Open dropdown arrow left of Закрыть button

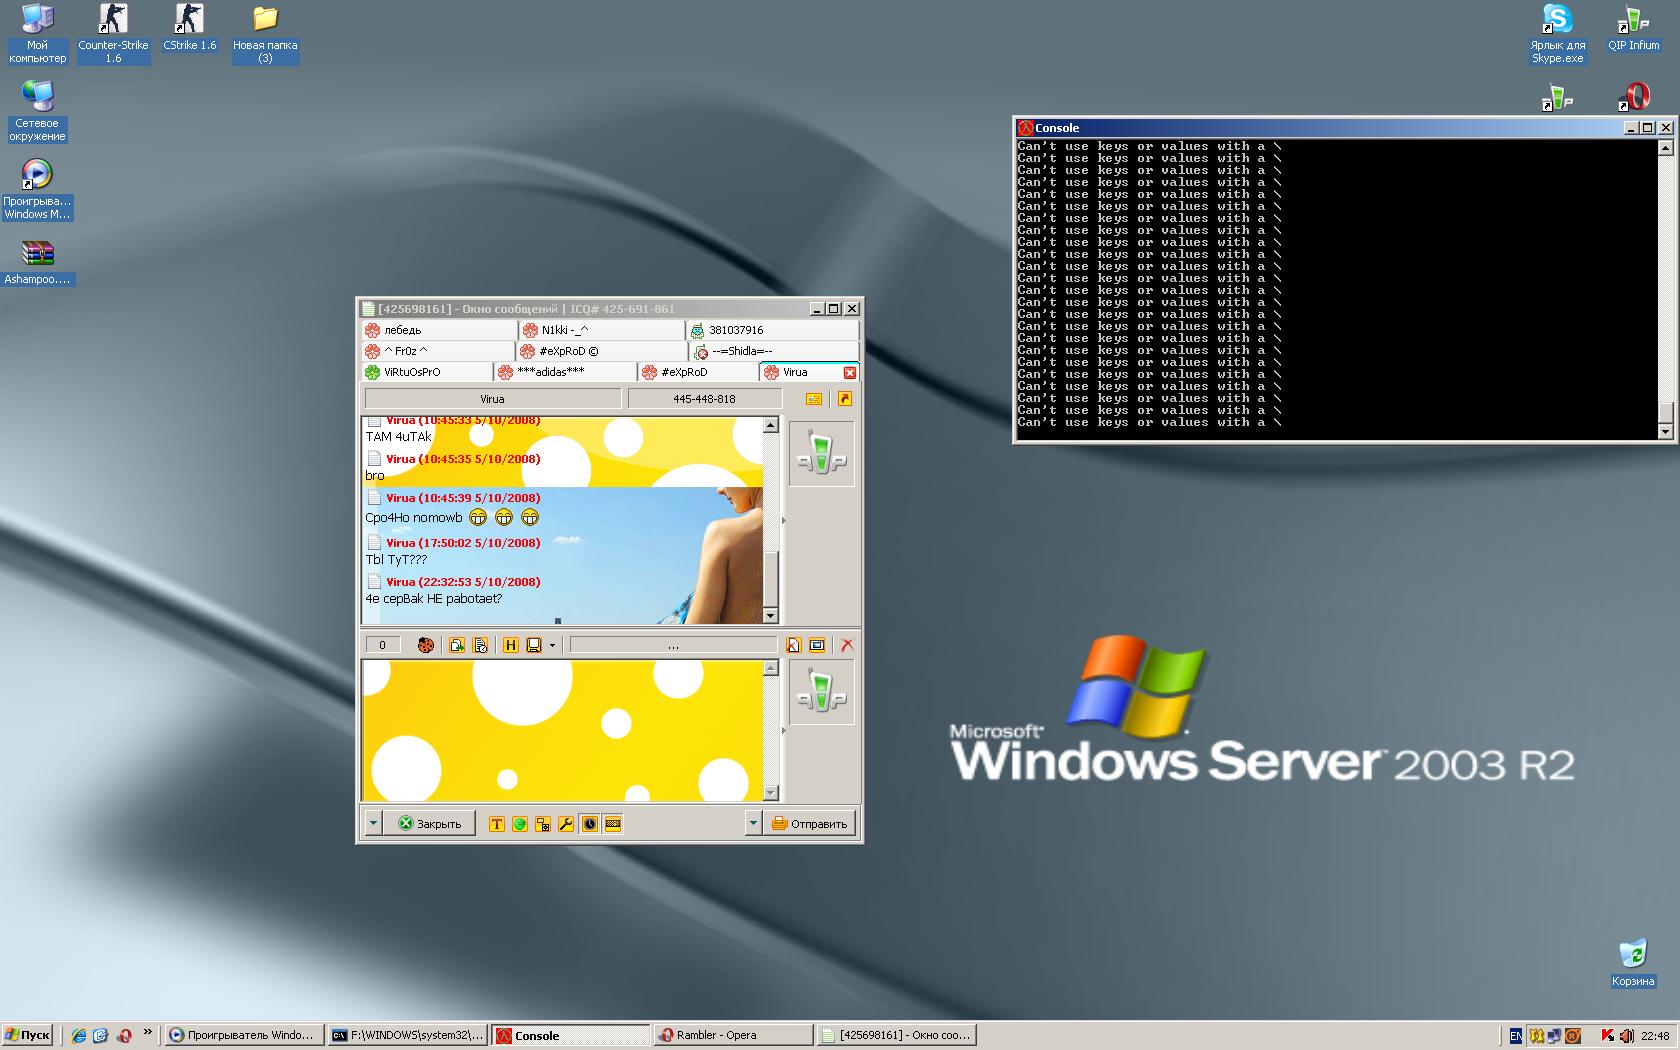pyautogui.click(x=373, y=823)
